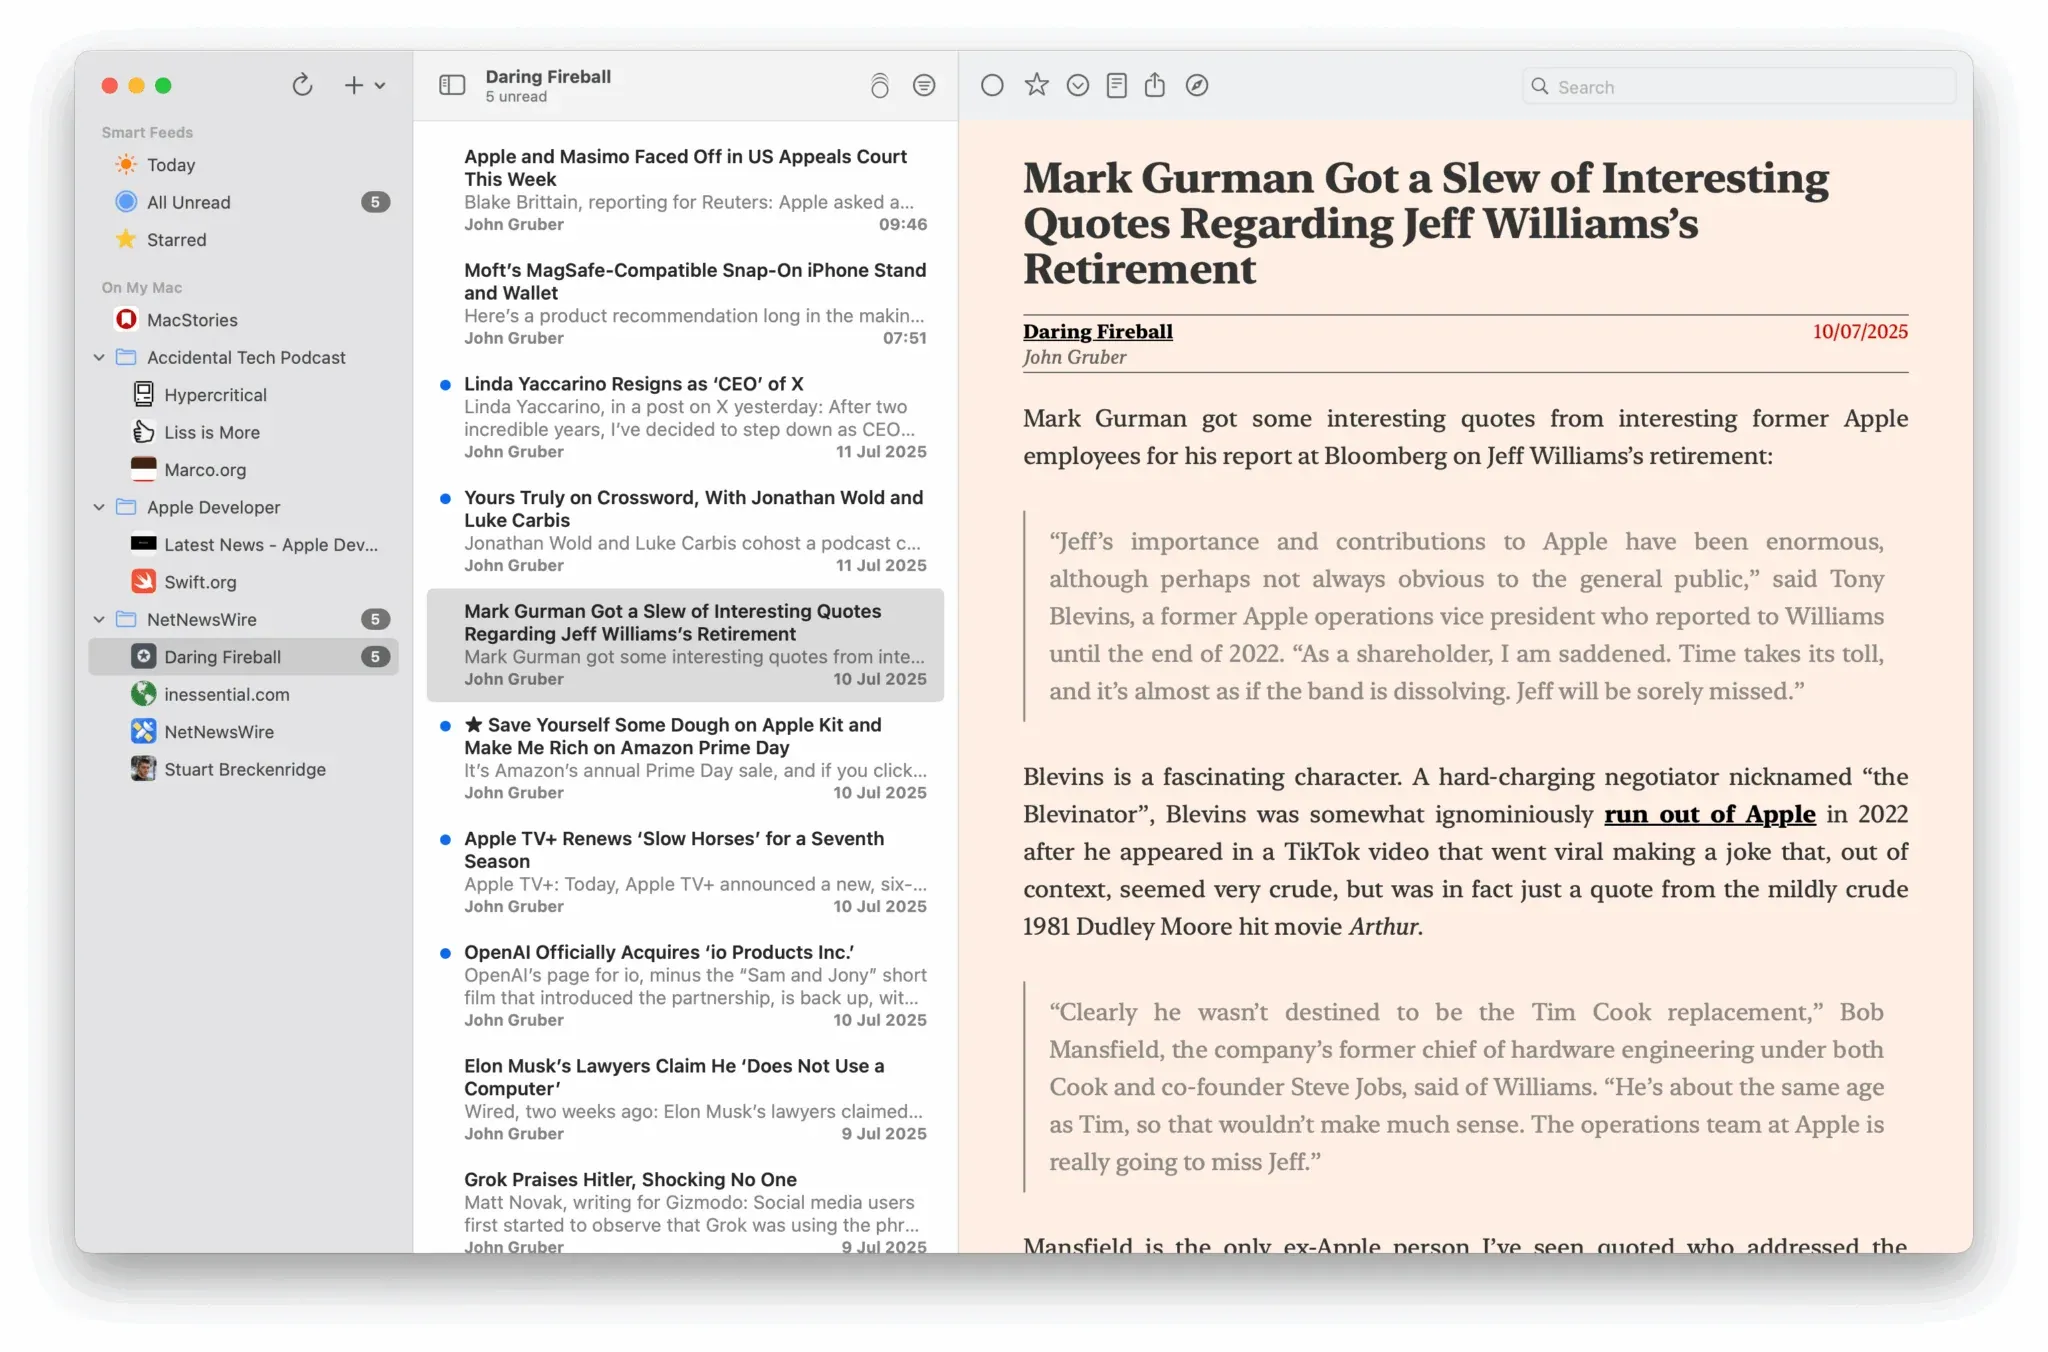Click the filter articles icon
2048x1352 pixels.
[924, 86]
